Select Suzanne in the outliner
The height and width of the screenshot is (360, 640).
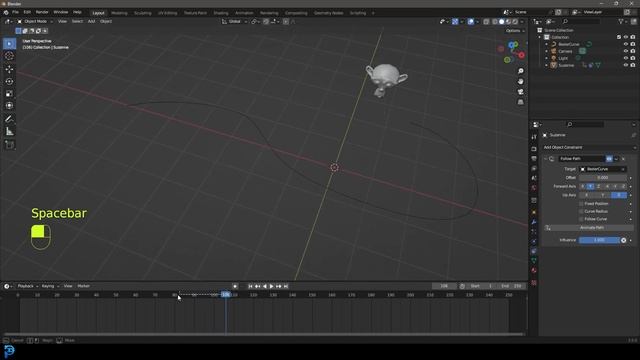tap(566, 65)
